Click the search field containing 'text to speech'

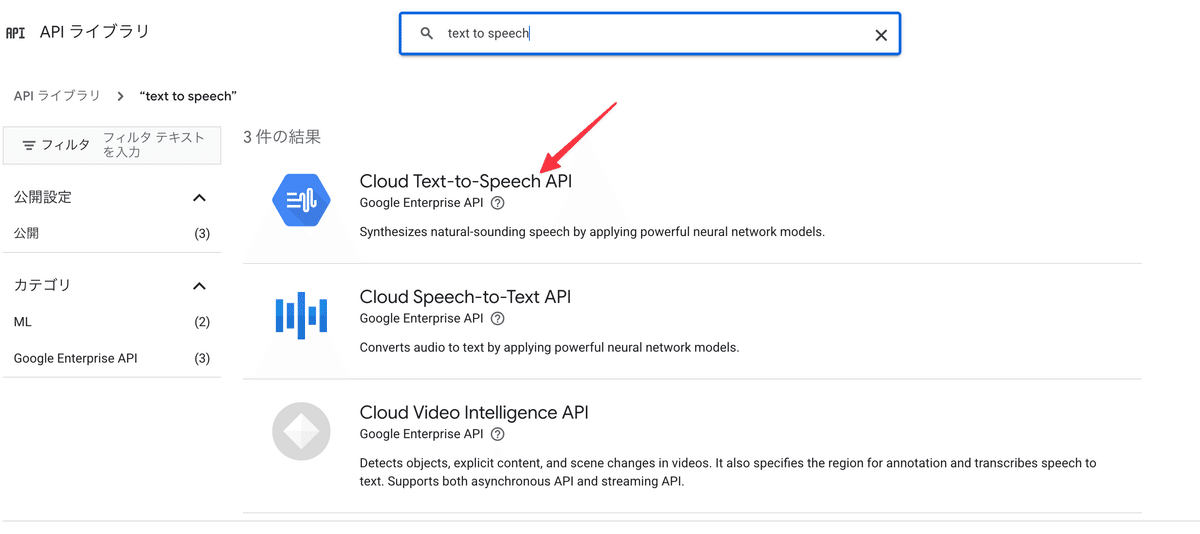(650, 33)
